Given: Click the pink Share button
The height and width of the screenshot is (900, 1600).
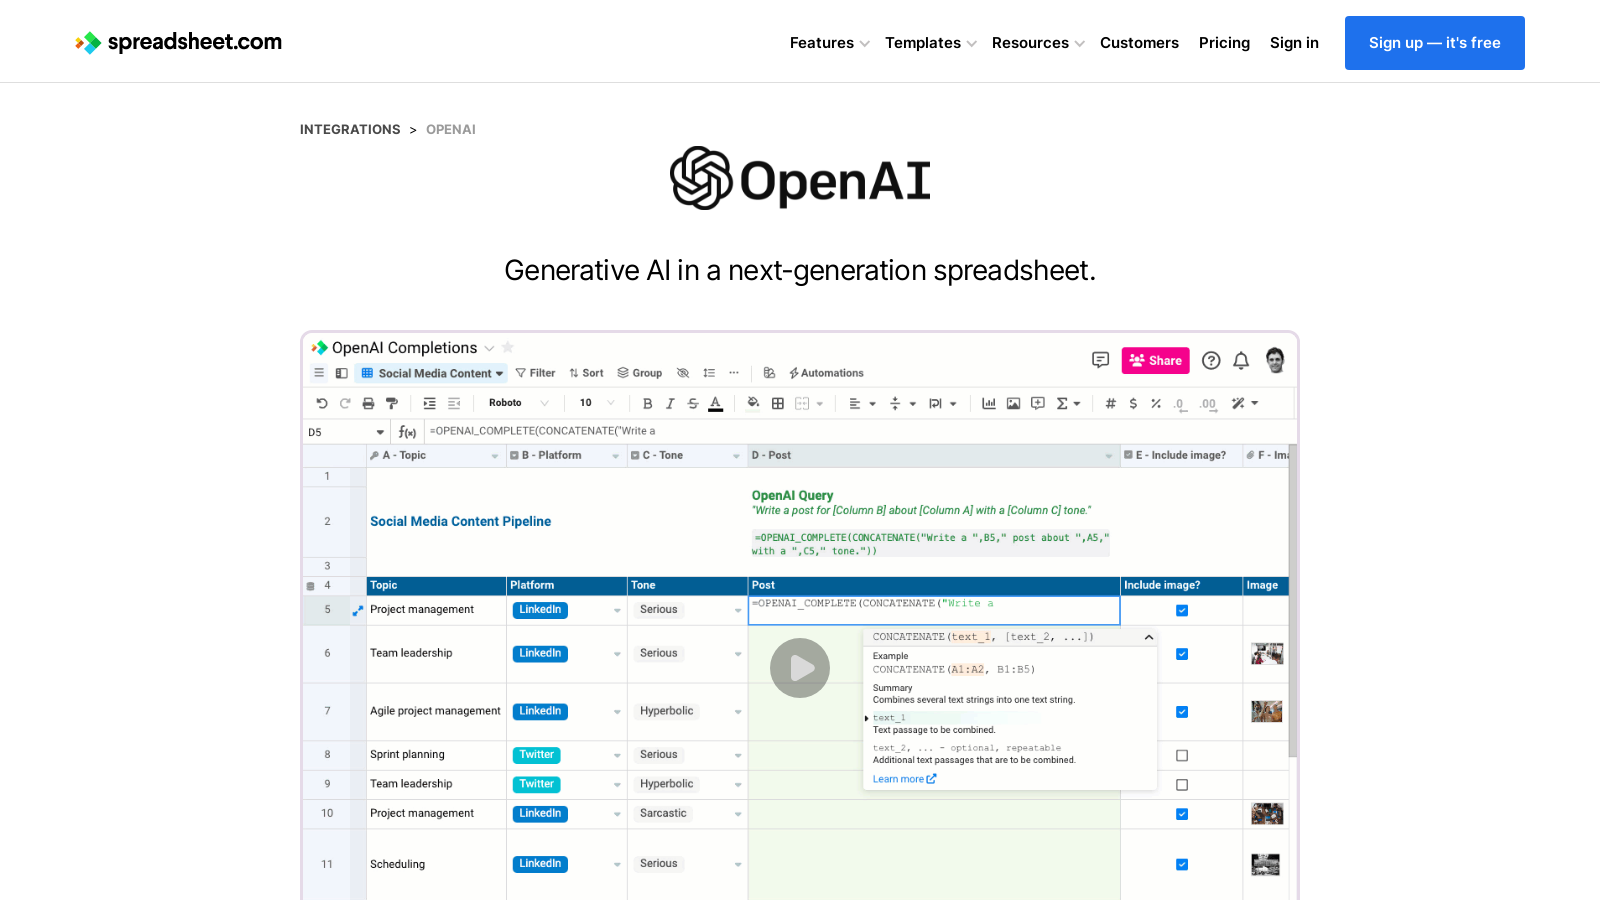Looking at the screenshot, I should (x=1156, y=361).
